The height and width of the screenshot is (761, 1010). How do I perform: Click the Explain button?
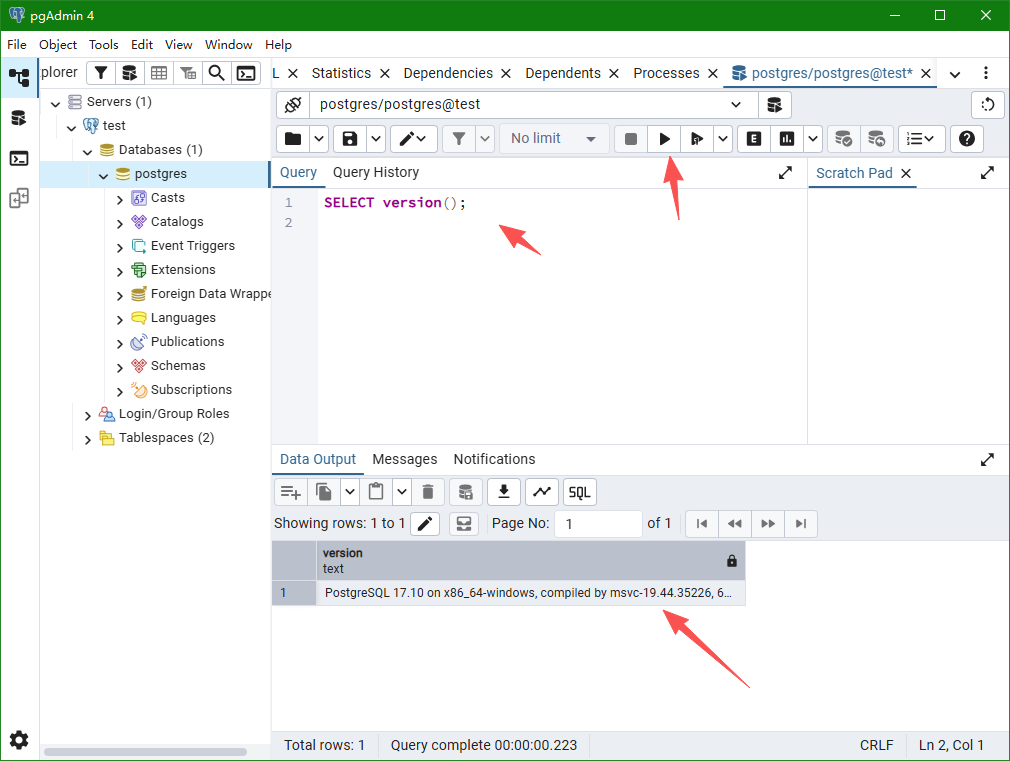point(754,139)
